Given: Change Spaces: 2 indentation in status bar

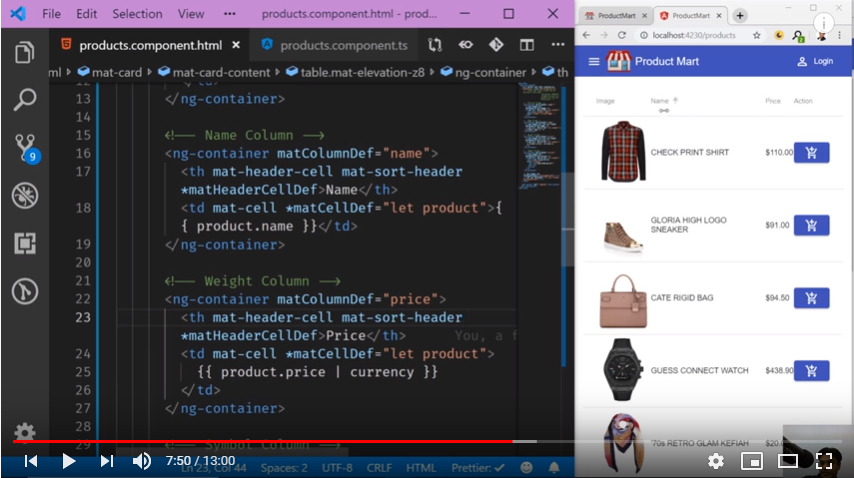Looking at the screenshot, I should (284, 468).
